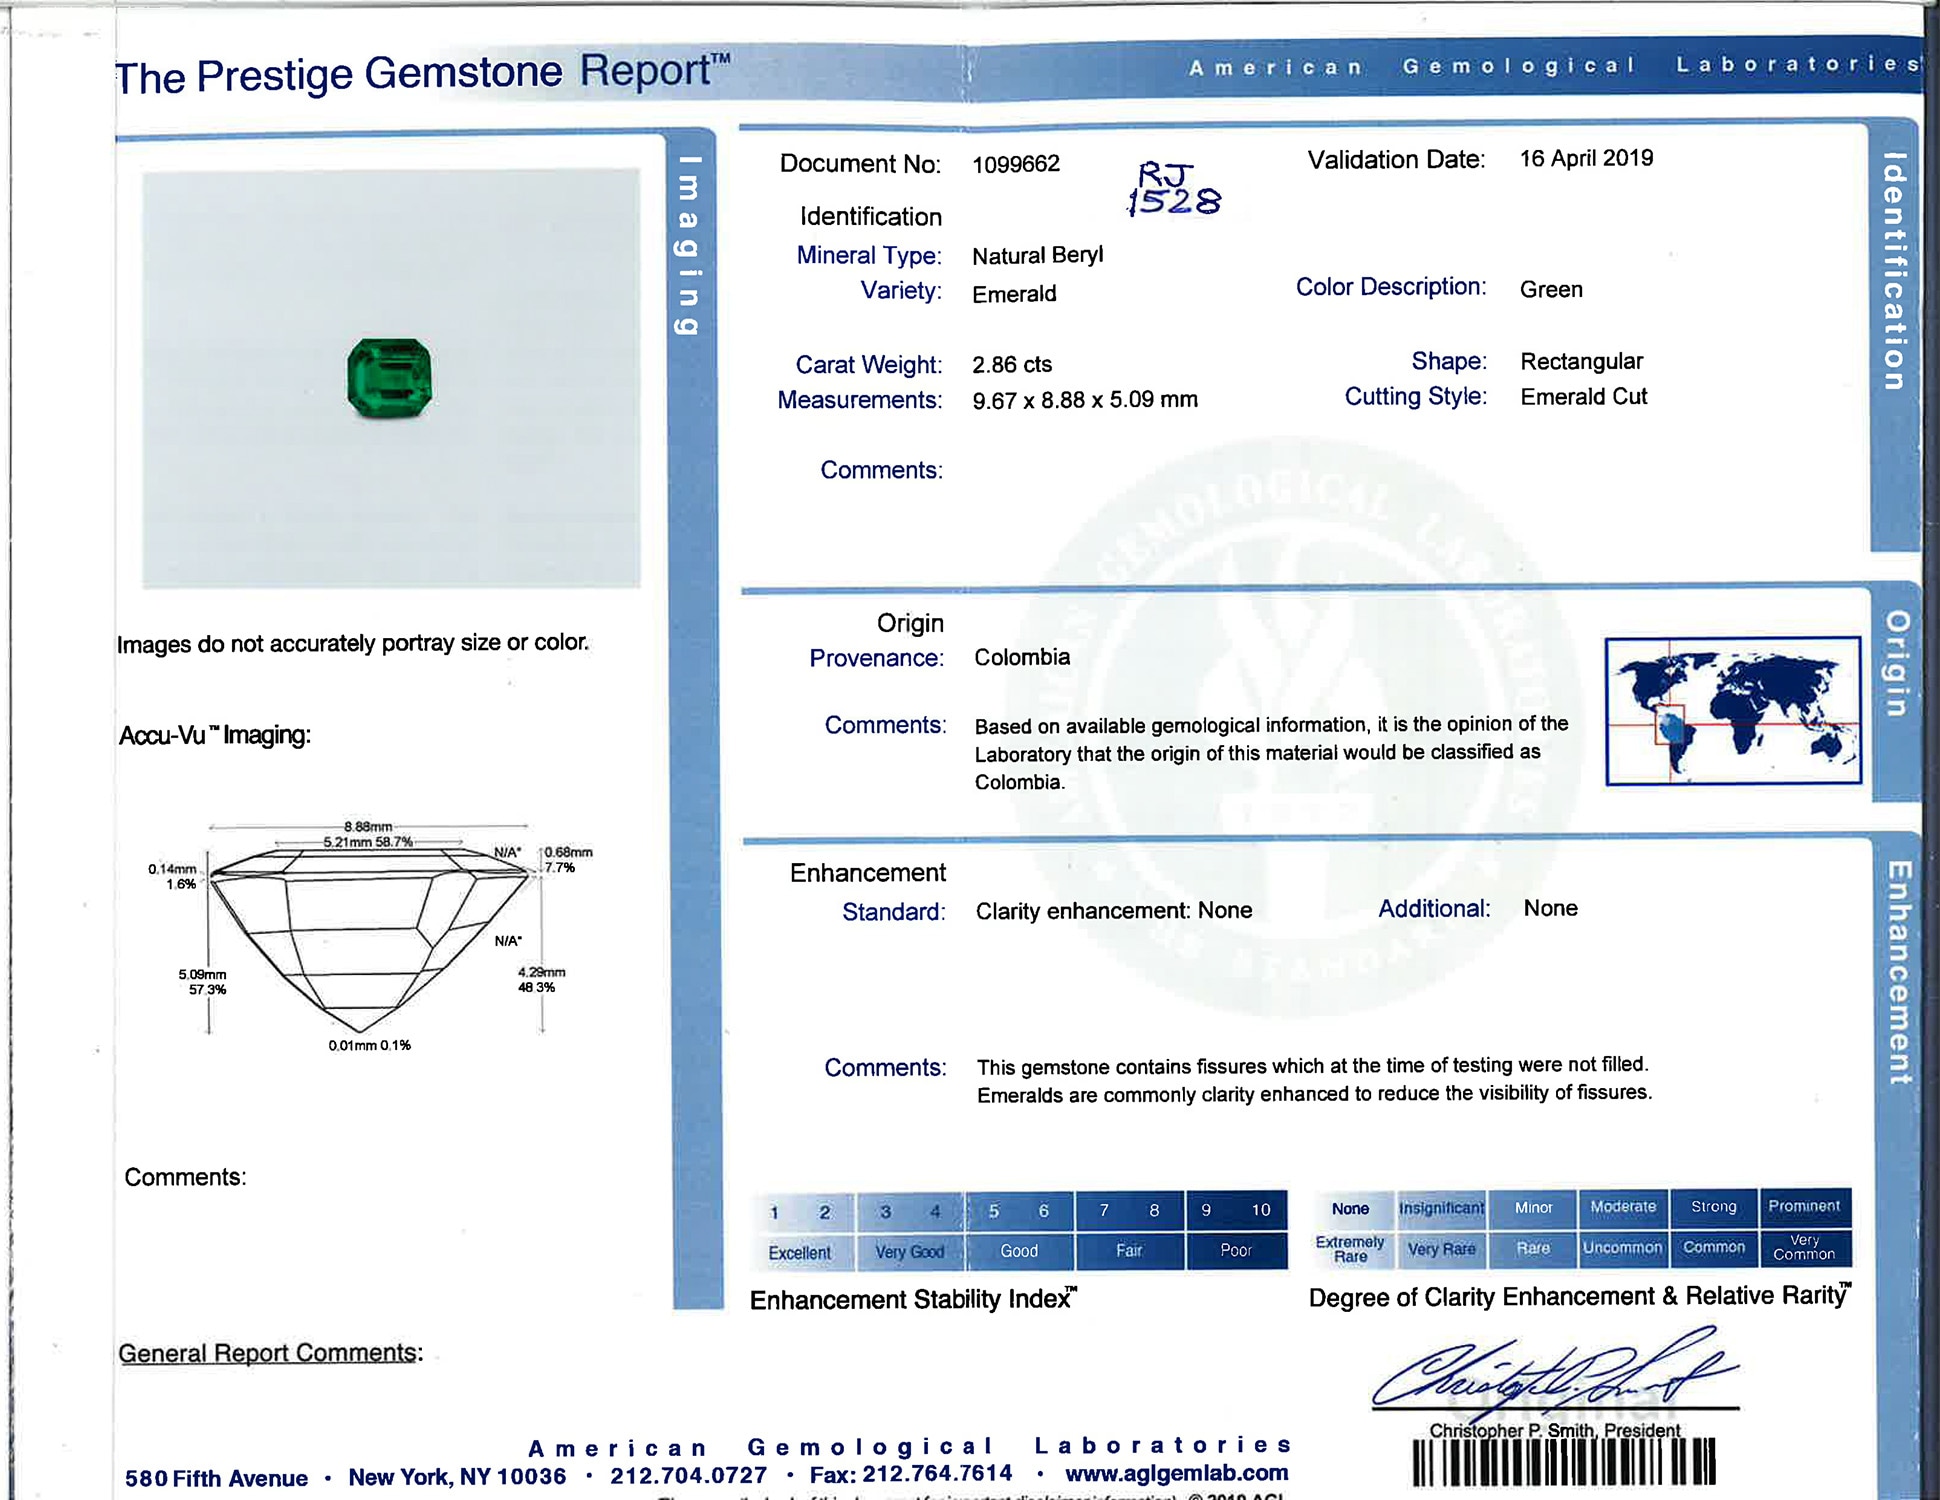Click the document number 1099662

pyautogui.click(x=1016, y=164)
